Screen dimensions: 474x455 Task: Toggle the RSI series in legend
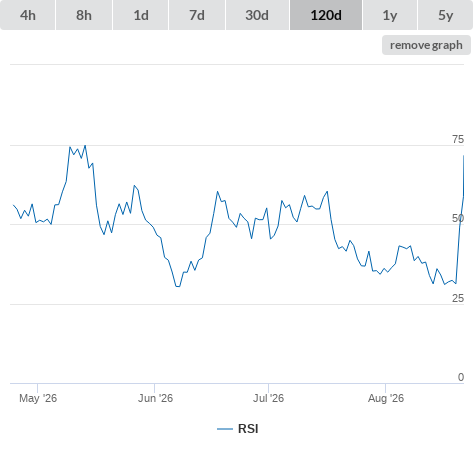(248, 429)
